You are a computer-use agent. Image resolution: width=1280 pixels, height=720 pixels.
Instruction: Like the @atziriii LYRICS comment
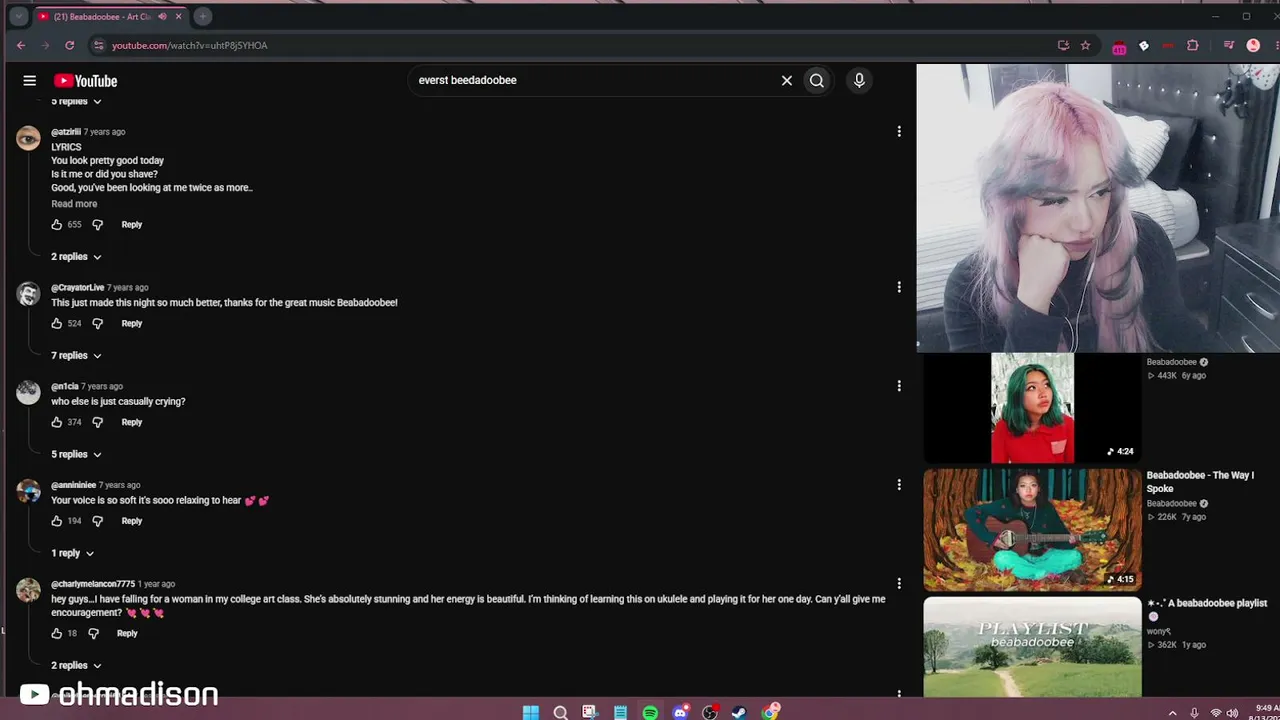pos(57,225)
